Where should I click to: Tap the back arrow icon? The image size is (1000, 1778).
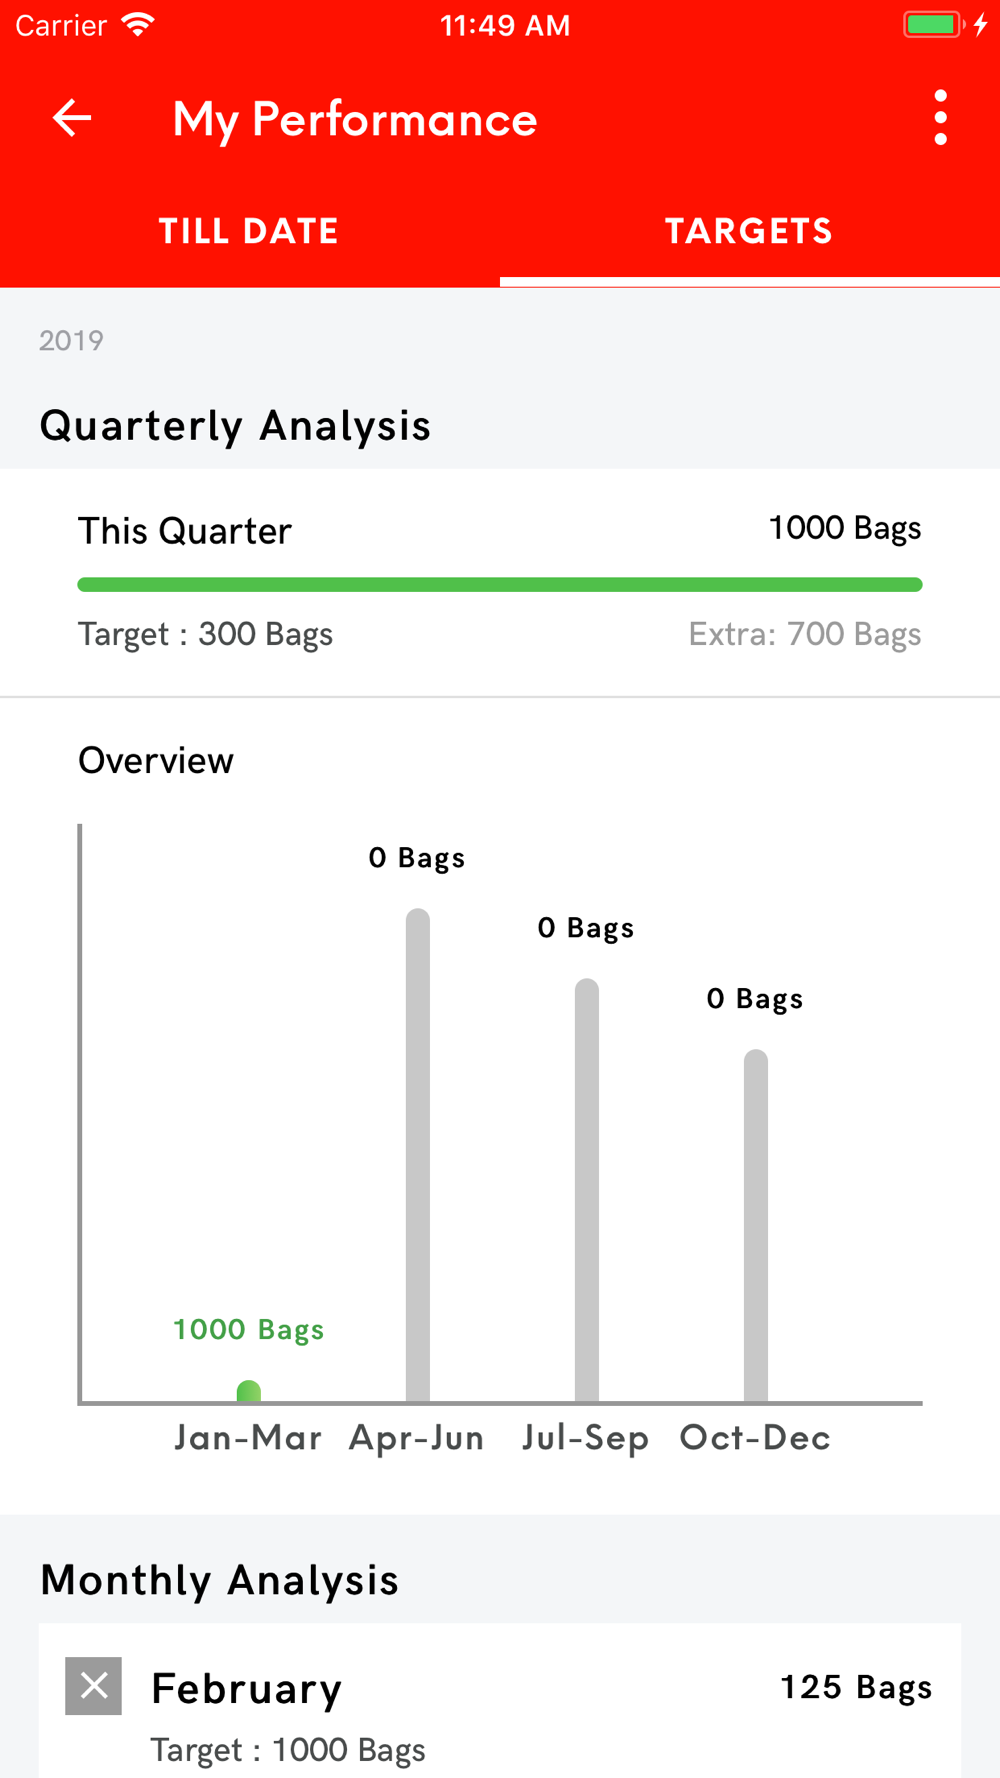pos(72,118)
